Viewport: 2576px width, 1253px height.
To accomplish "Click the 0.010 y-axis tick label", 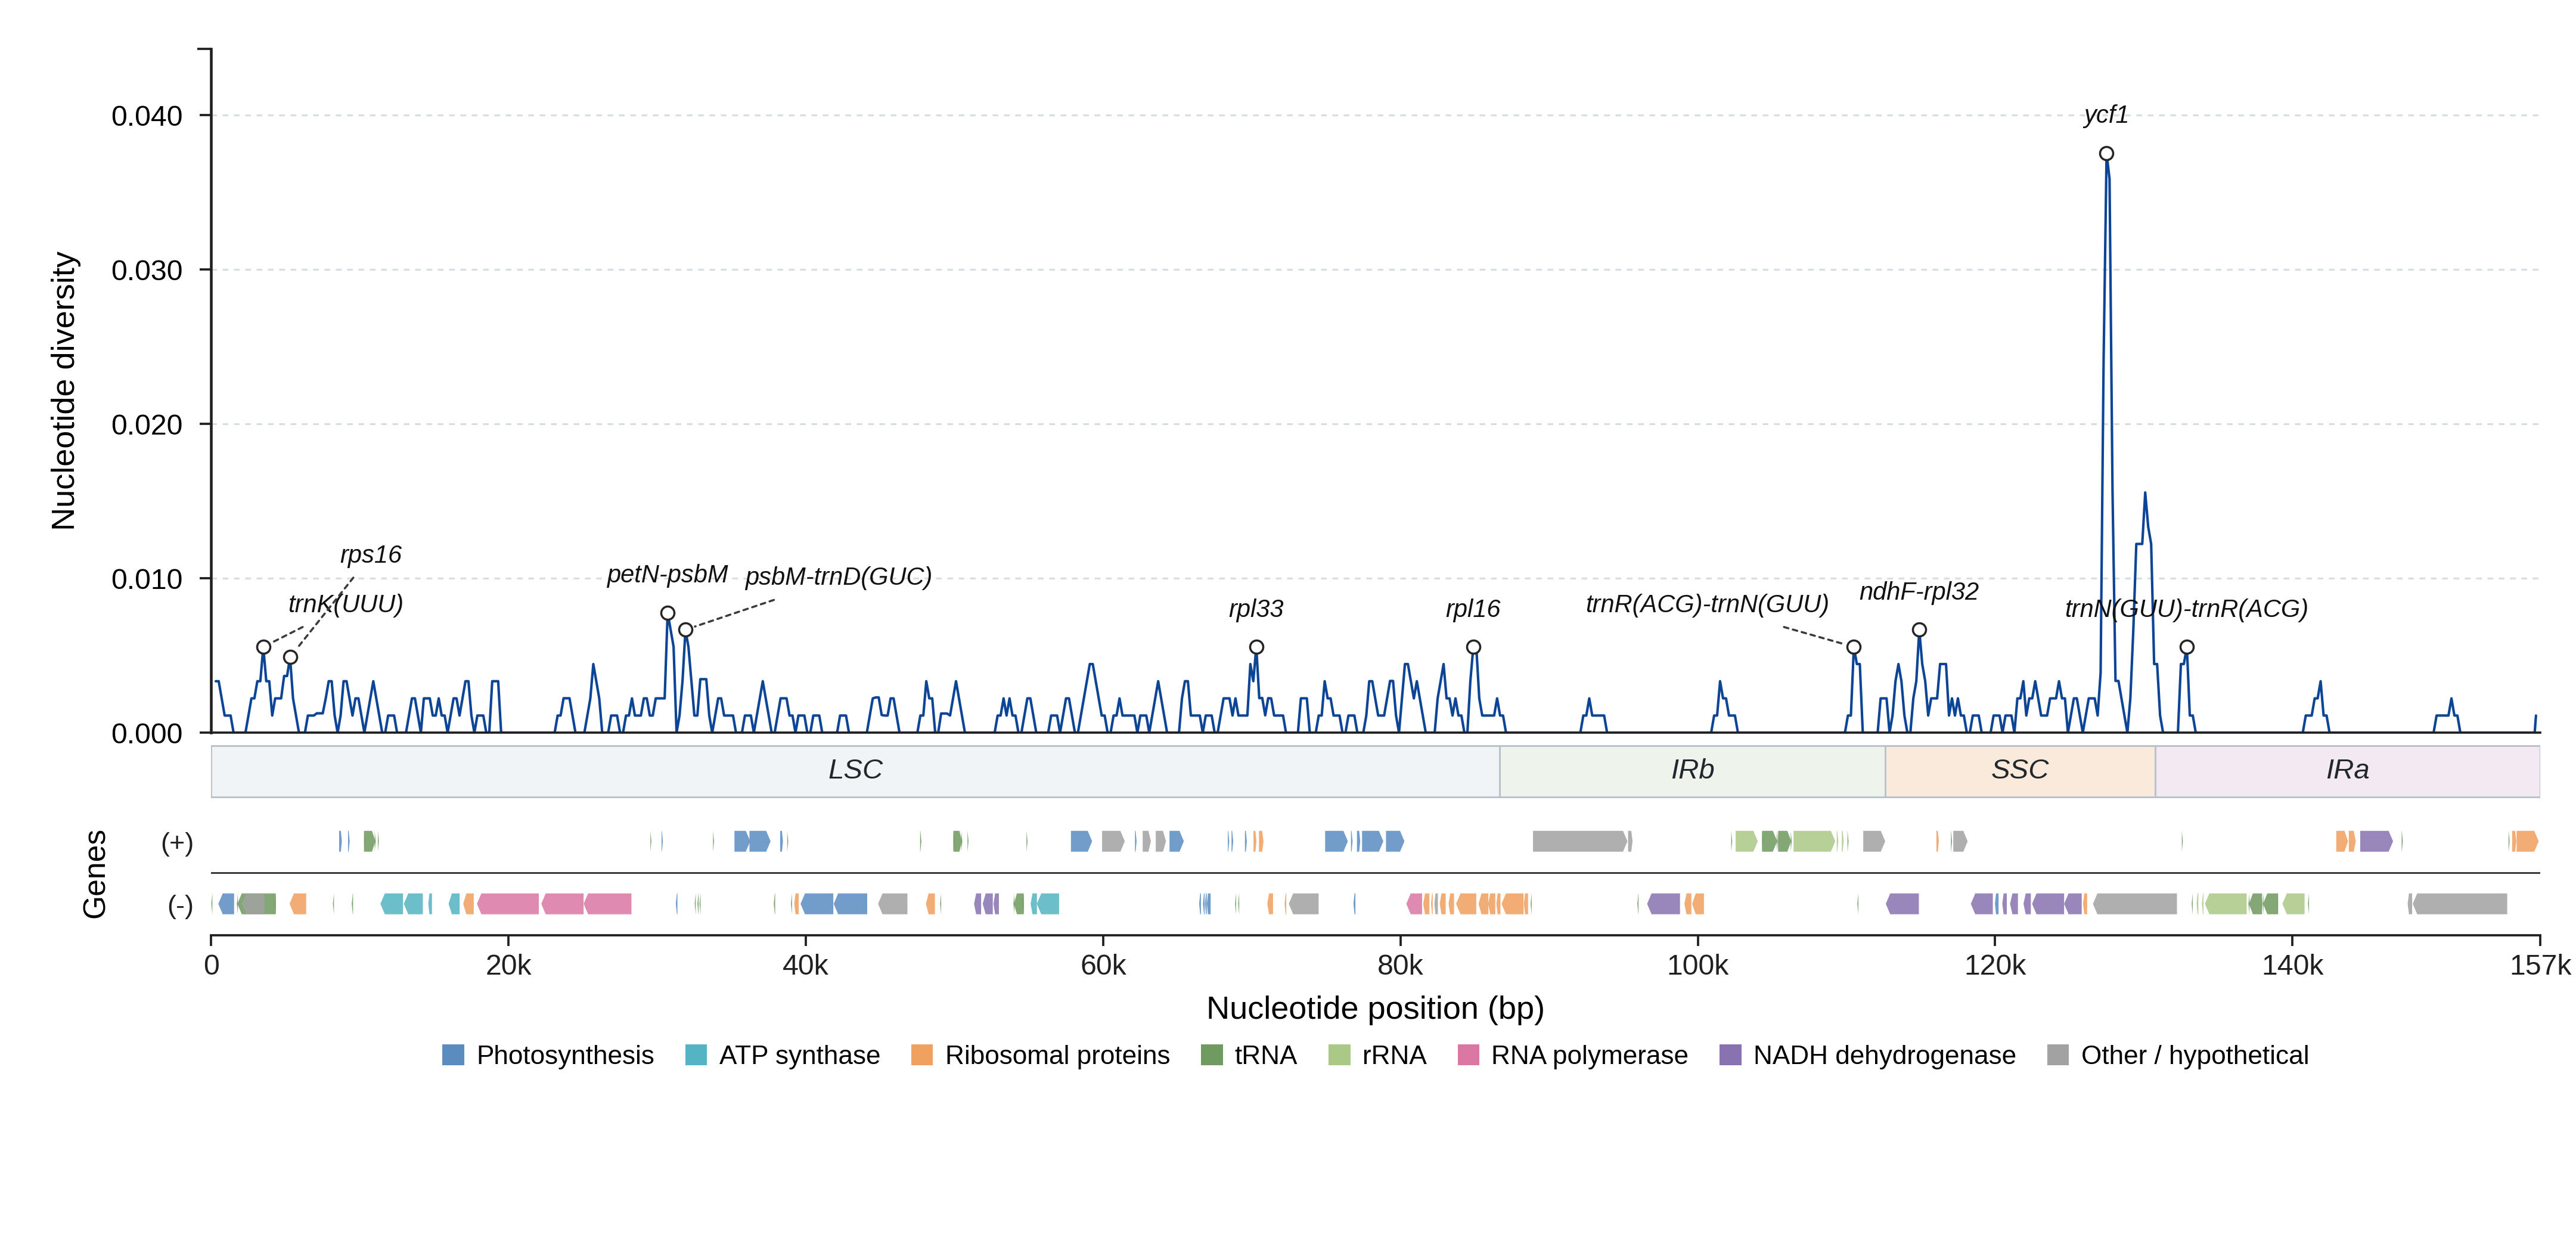I will [147, 579].
